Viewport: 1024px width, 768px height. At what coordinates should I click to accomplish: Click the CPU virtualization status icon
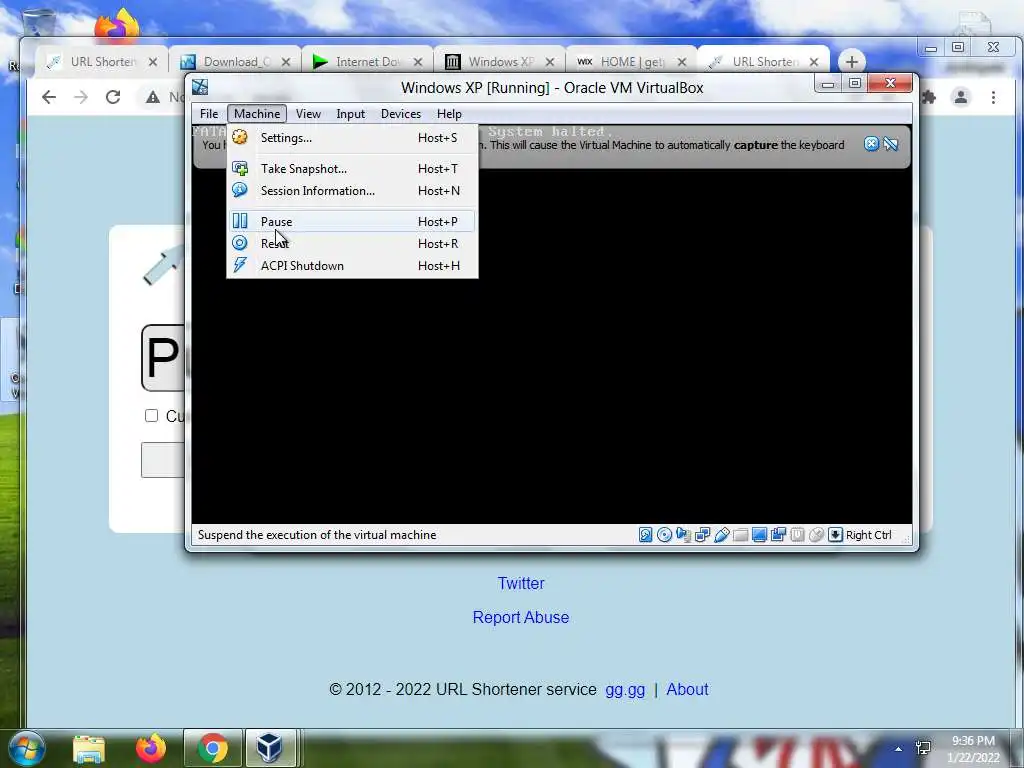click(797, 535)
